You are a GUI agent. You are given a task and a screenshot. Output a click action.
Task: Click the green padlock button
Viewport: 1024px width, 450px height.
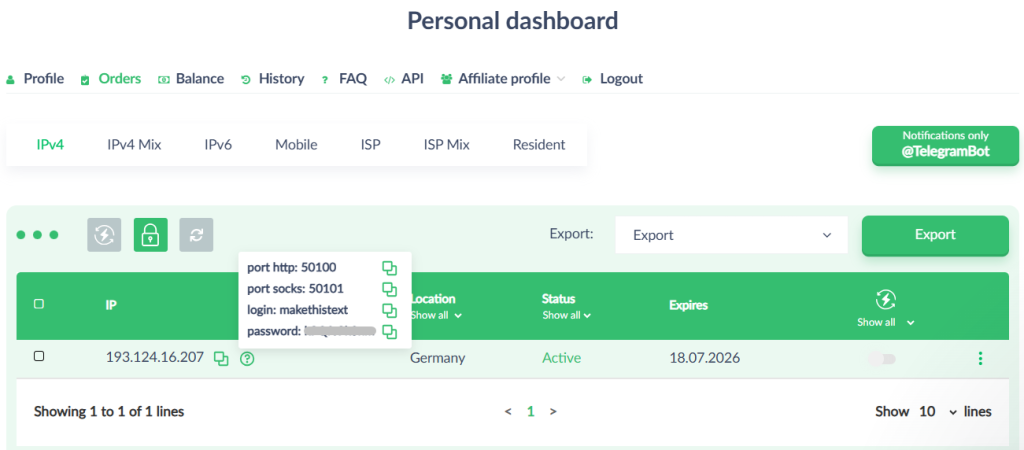click(151, 235)
